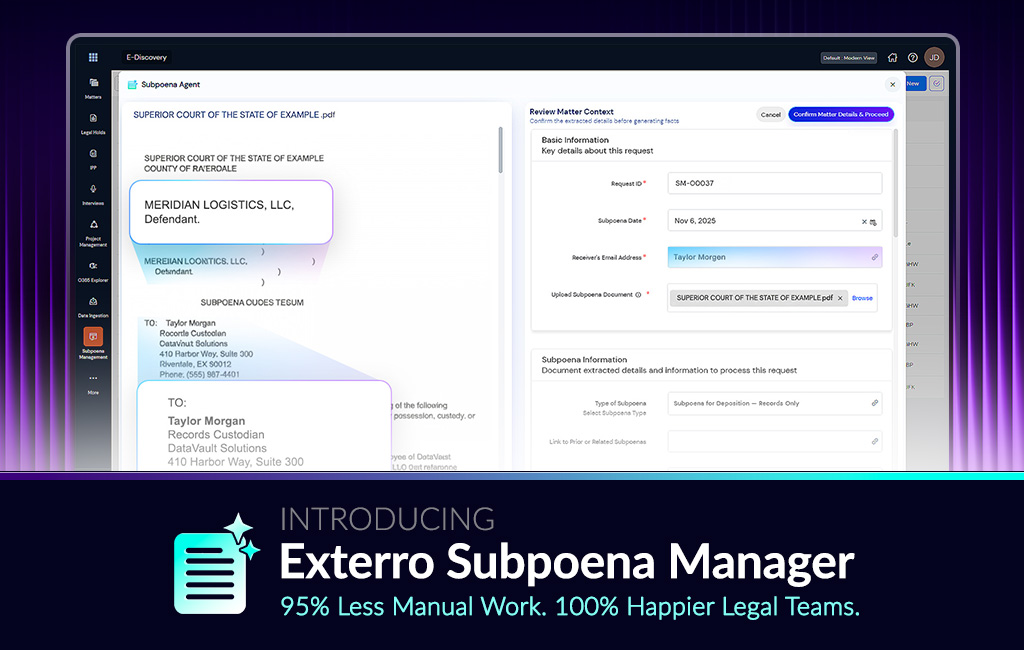Open Data Ingestion in the sidebar
Viewport: 1024px width, 650px height.
coord(93,306)
